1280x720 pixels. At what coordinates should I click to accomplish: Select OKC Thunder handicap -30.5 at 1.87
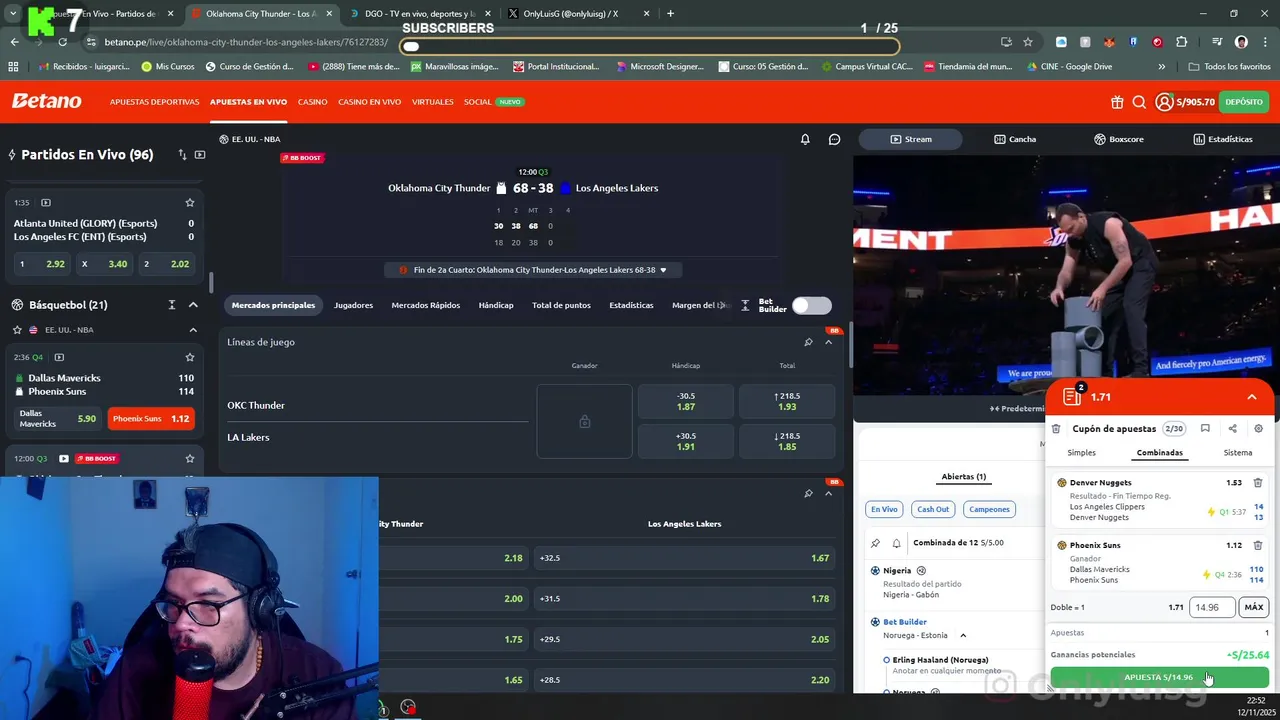(686, 401)
